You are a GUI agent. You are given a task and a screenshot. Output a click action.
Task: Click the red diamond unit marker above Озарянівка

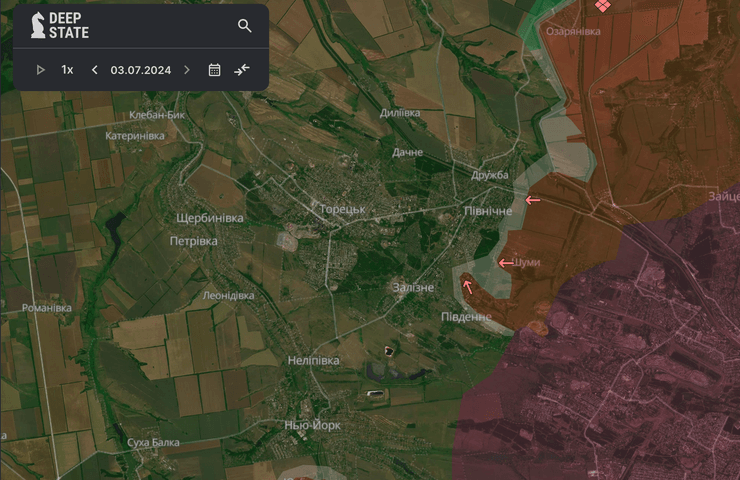tap(601, 6)
